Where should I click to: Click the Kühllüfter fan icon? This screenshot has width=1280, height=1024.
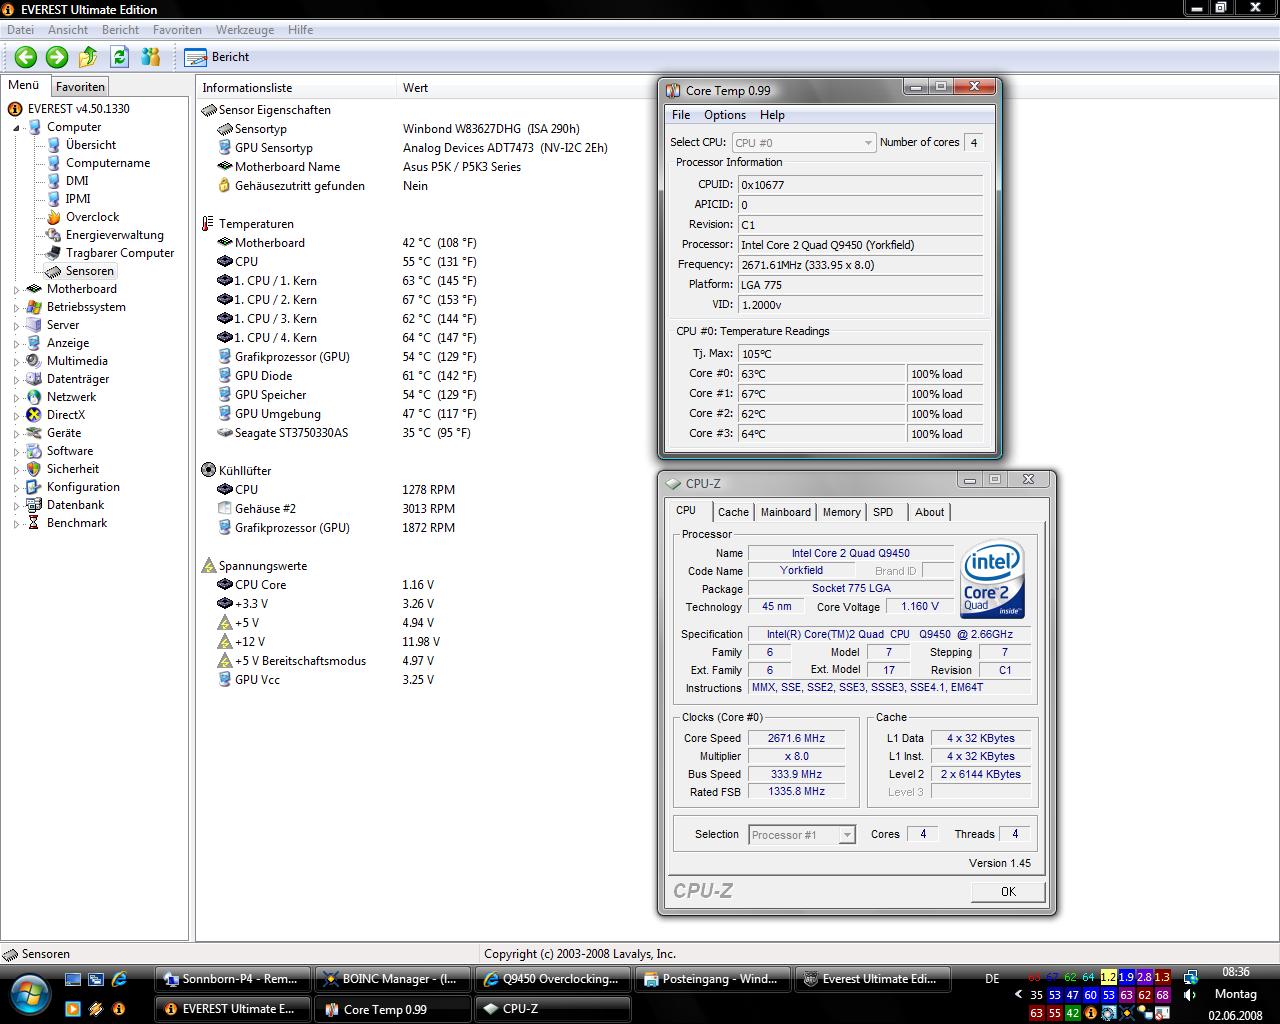208,470
